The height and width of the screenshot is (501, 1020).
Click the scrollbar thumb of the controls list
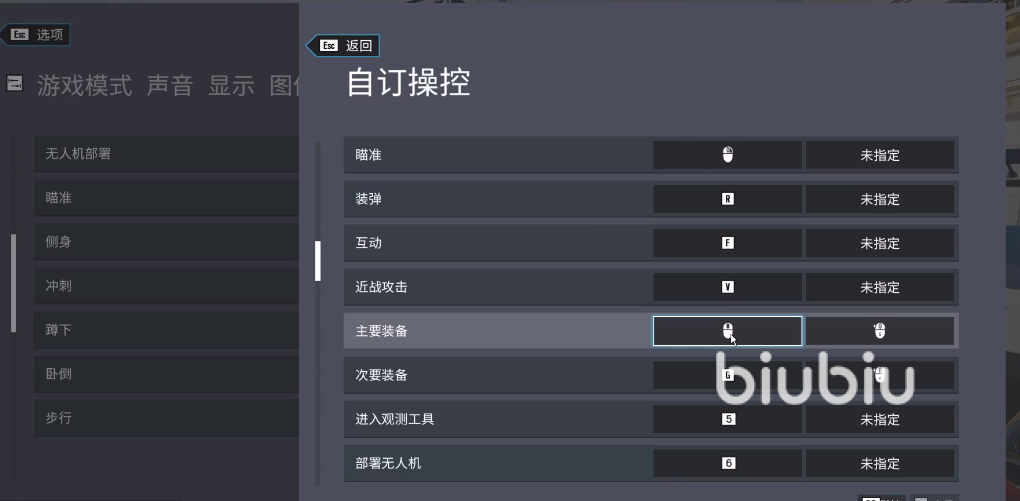318,261
